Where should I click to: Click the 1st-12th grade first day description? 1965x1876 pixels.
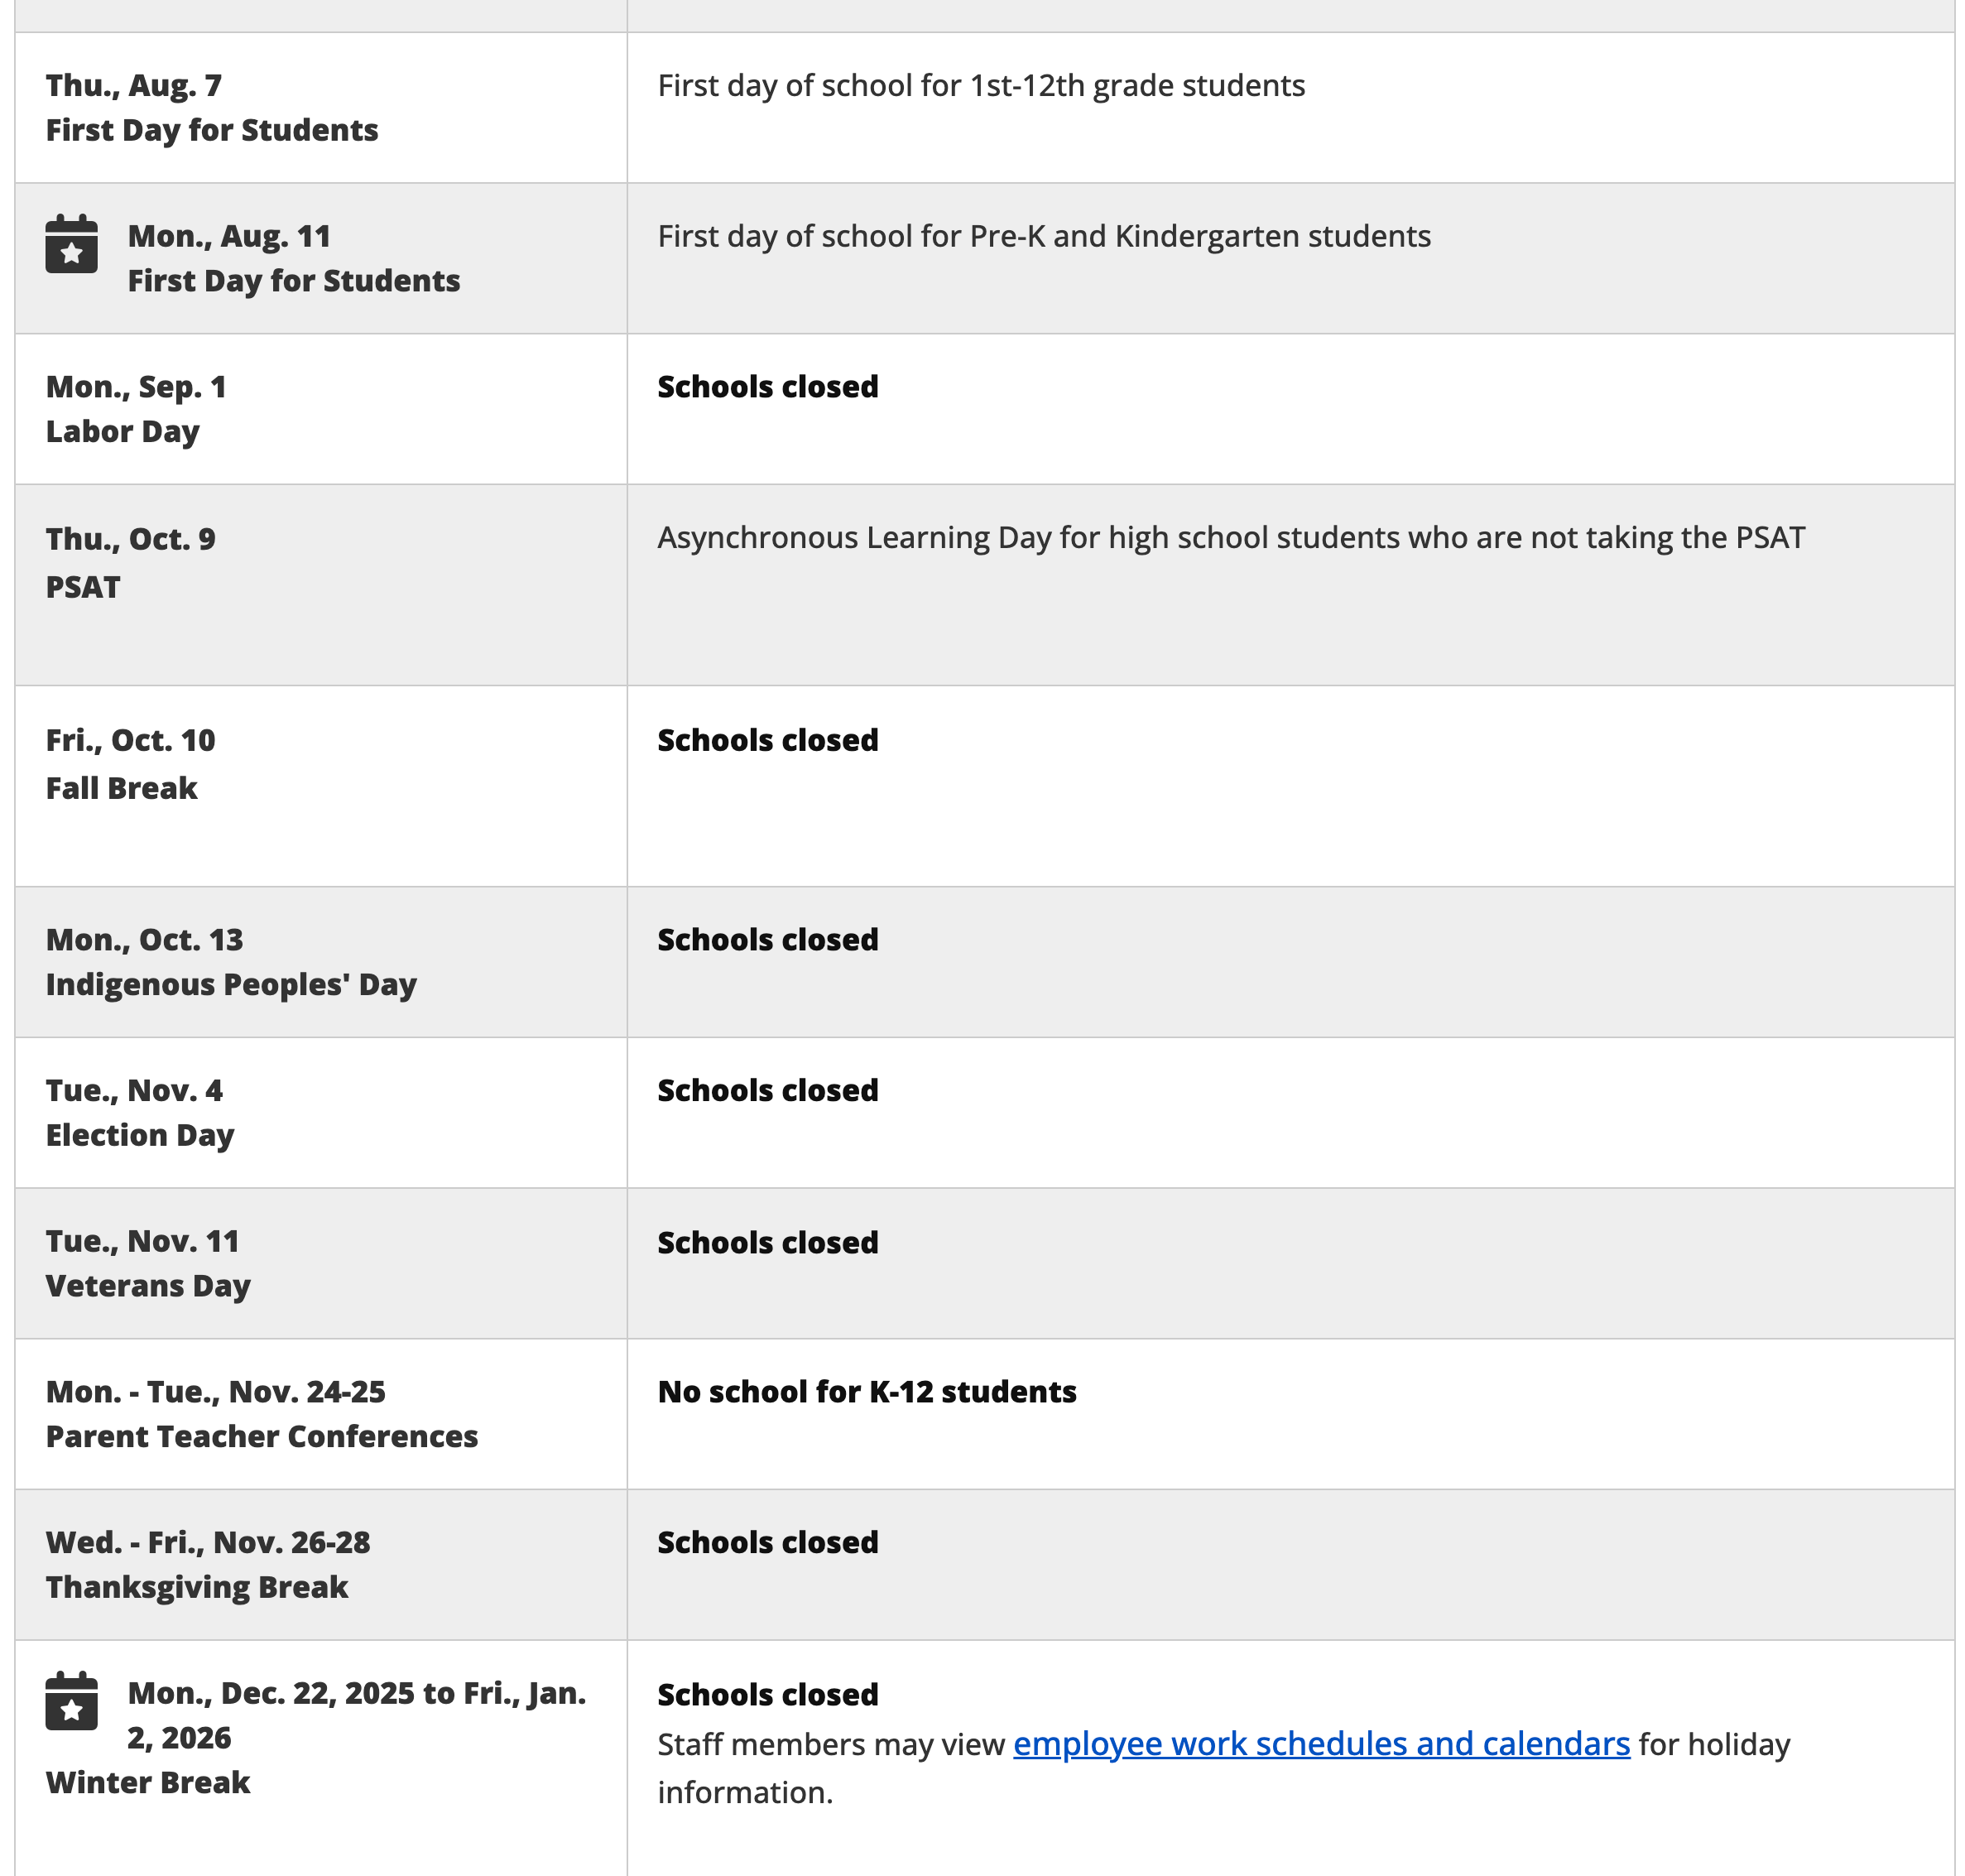[x=980, y=86]
